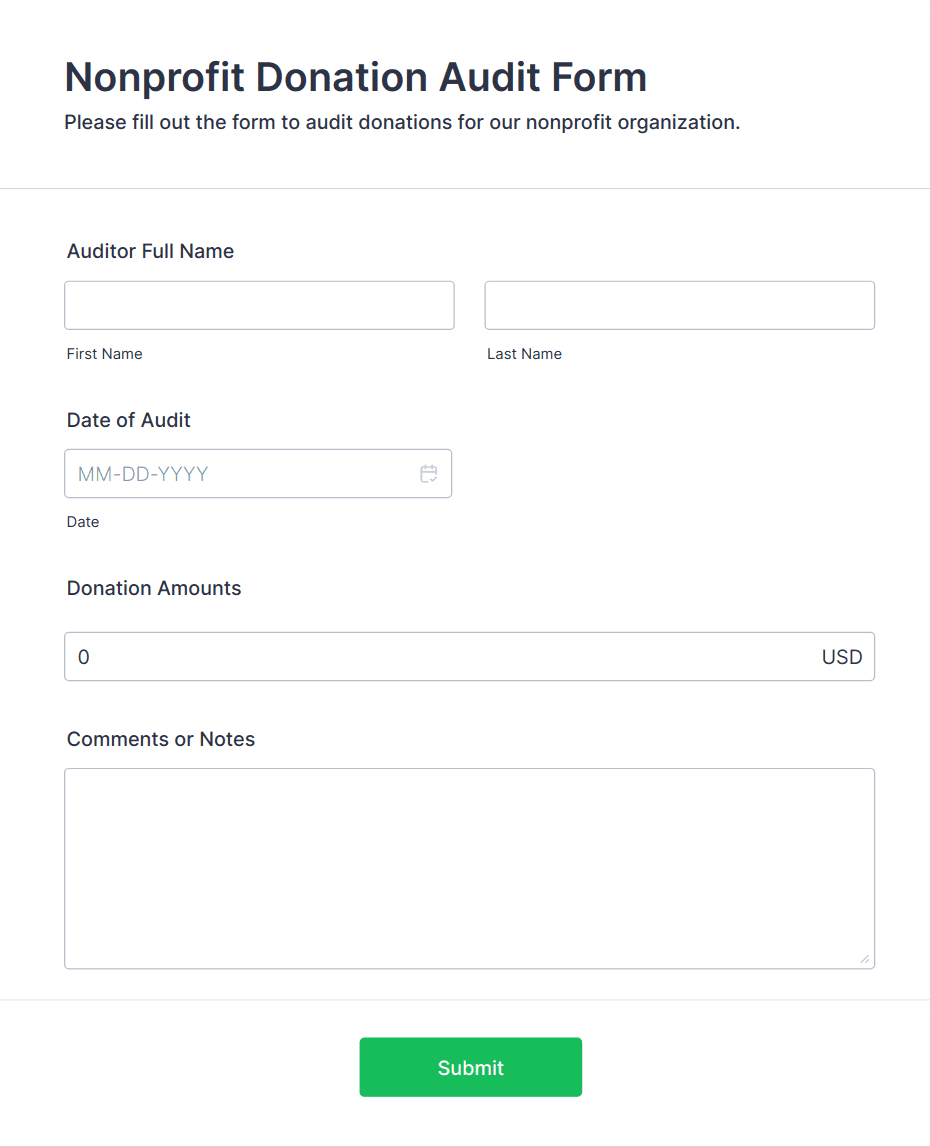Select the Auditor Full Name label

[150, 251]
